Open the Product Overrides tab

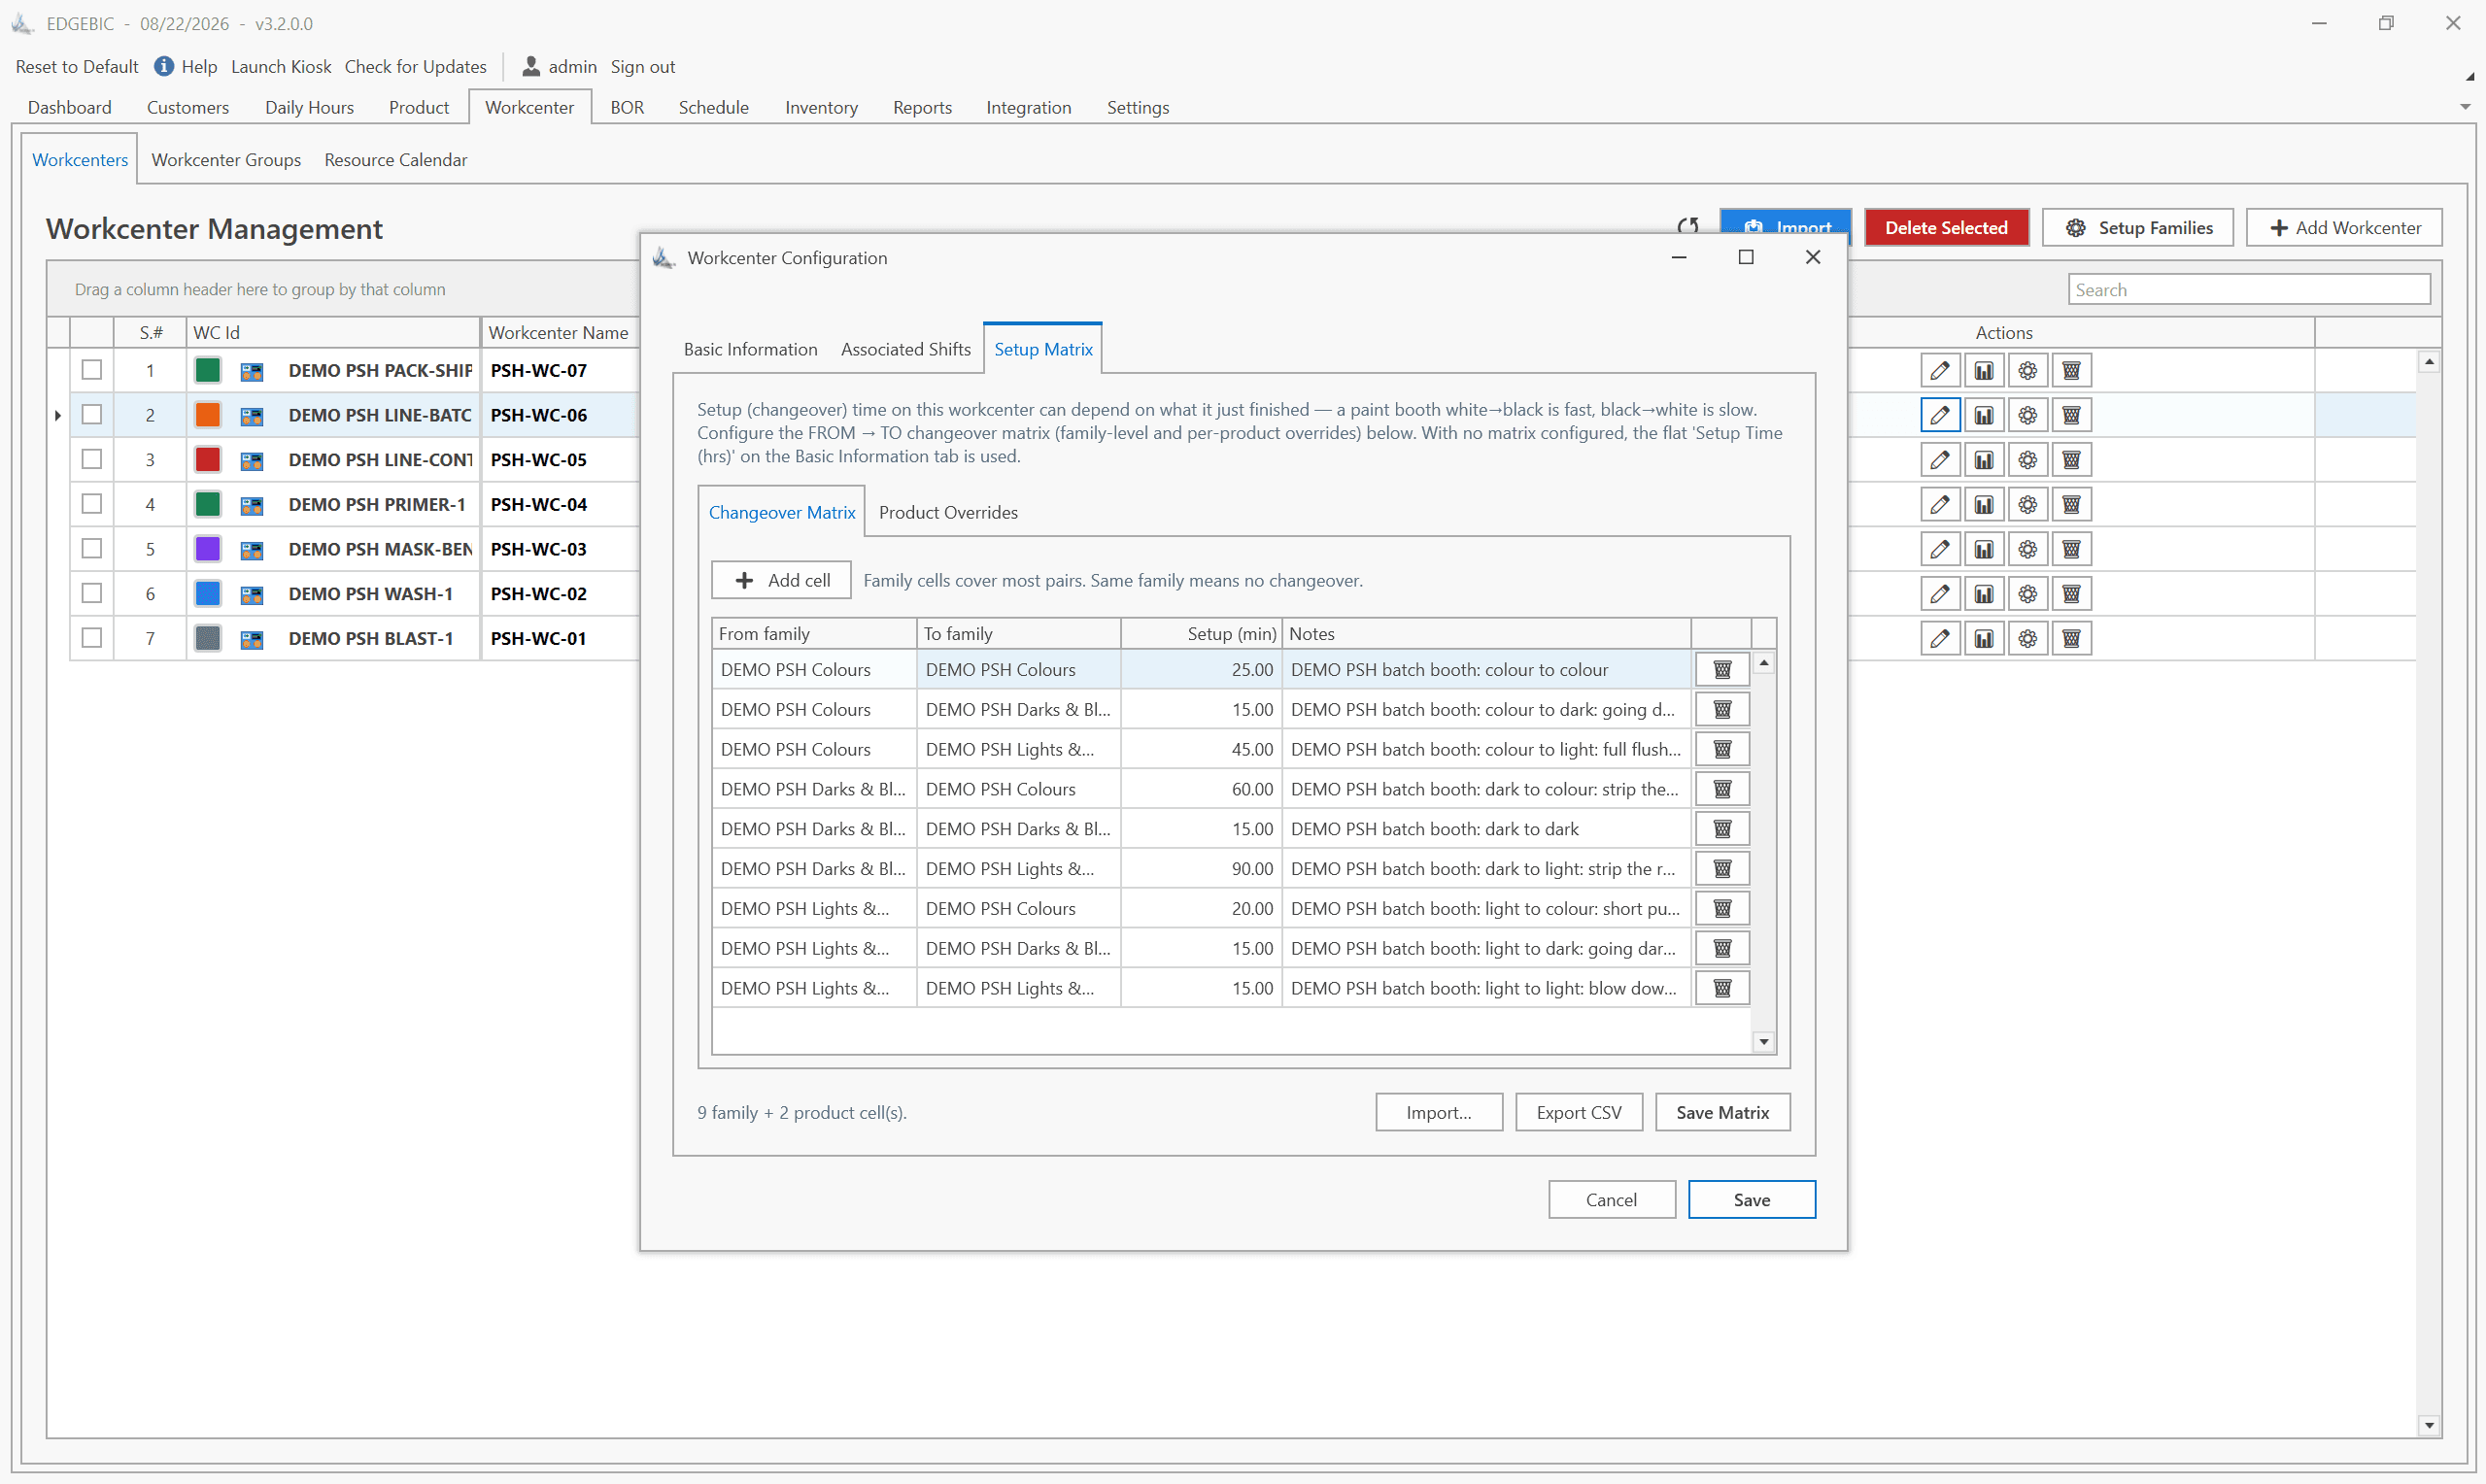tap(948, 512)
